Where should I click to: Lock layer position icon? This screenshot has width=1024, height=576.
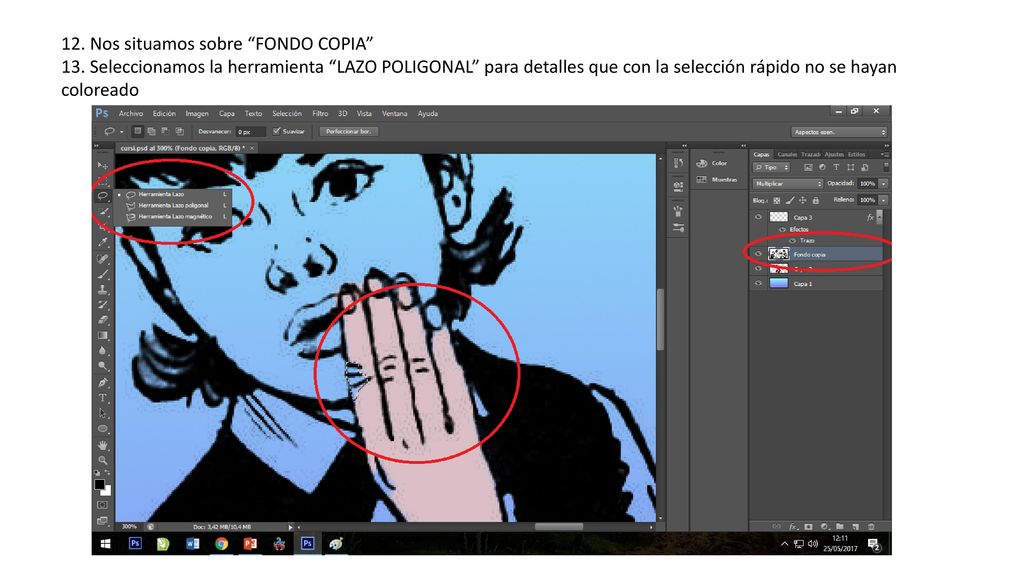(803, 200)
